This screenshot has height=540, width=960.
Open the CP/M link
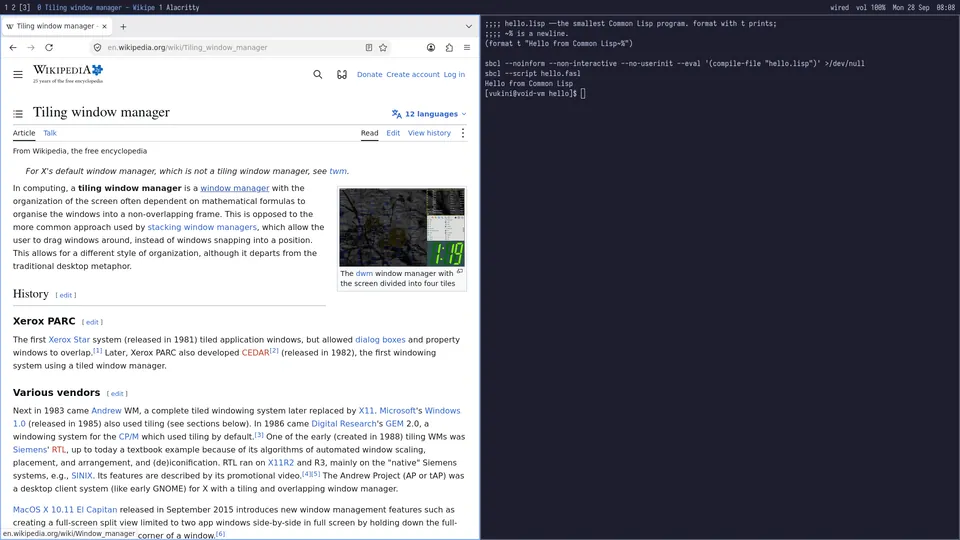click(x=129, y=437)
